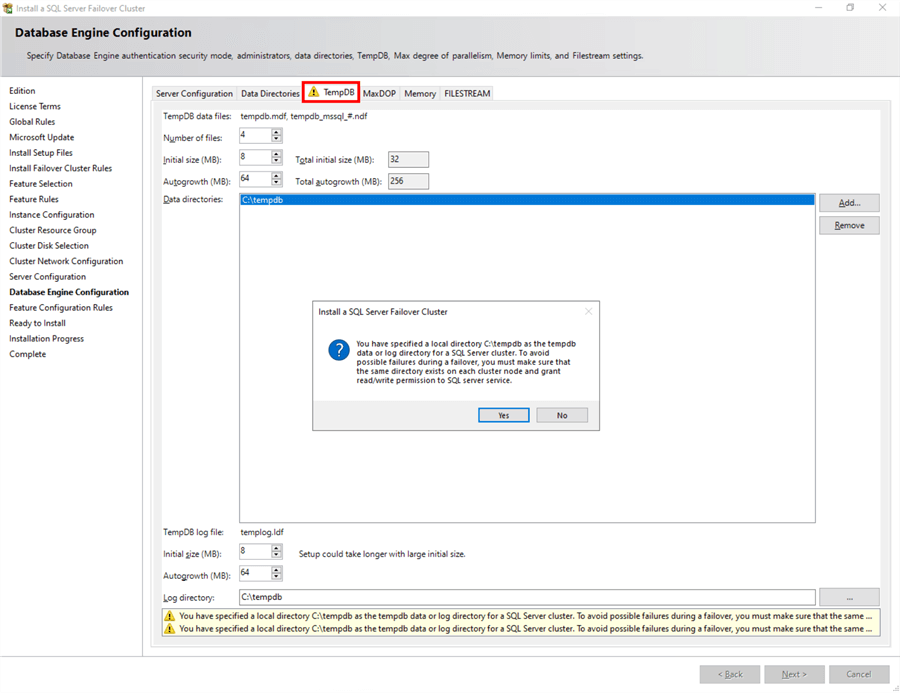Proceed with the Next button

[x=794, y=675]
